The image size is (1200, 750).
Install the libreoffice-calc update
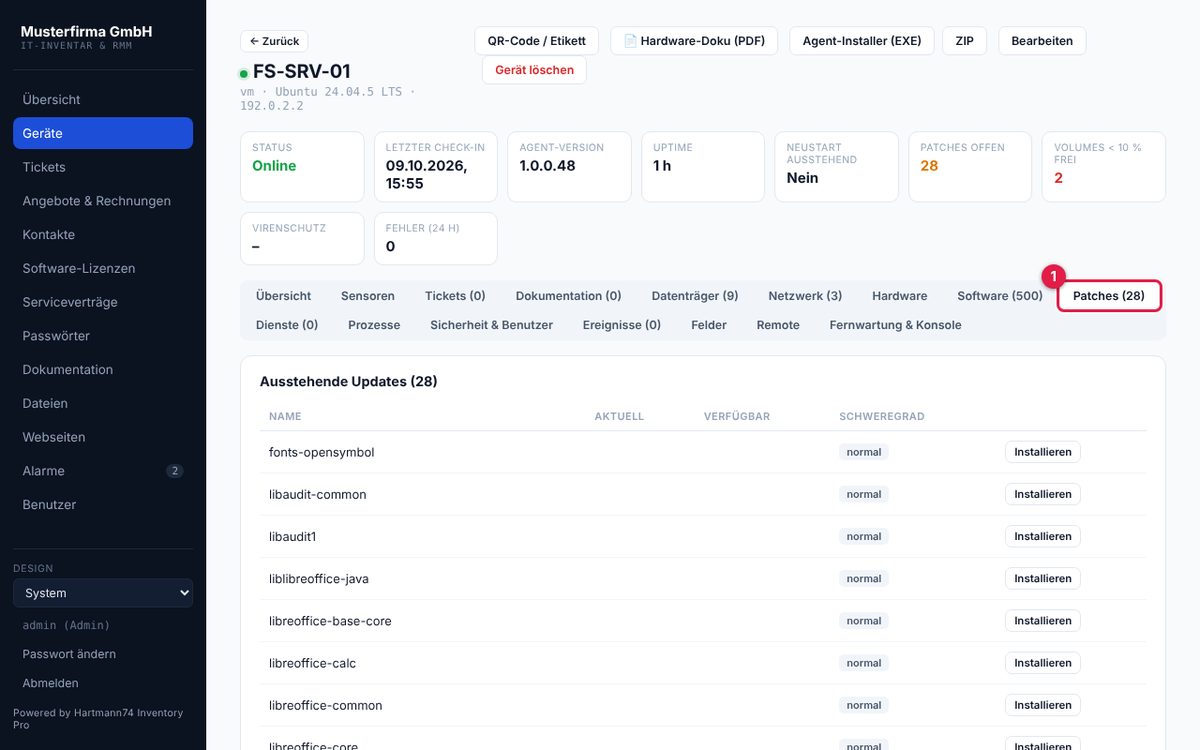click(1043, 663)
